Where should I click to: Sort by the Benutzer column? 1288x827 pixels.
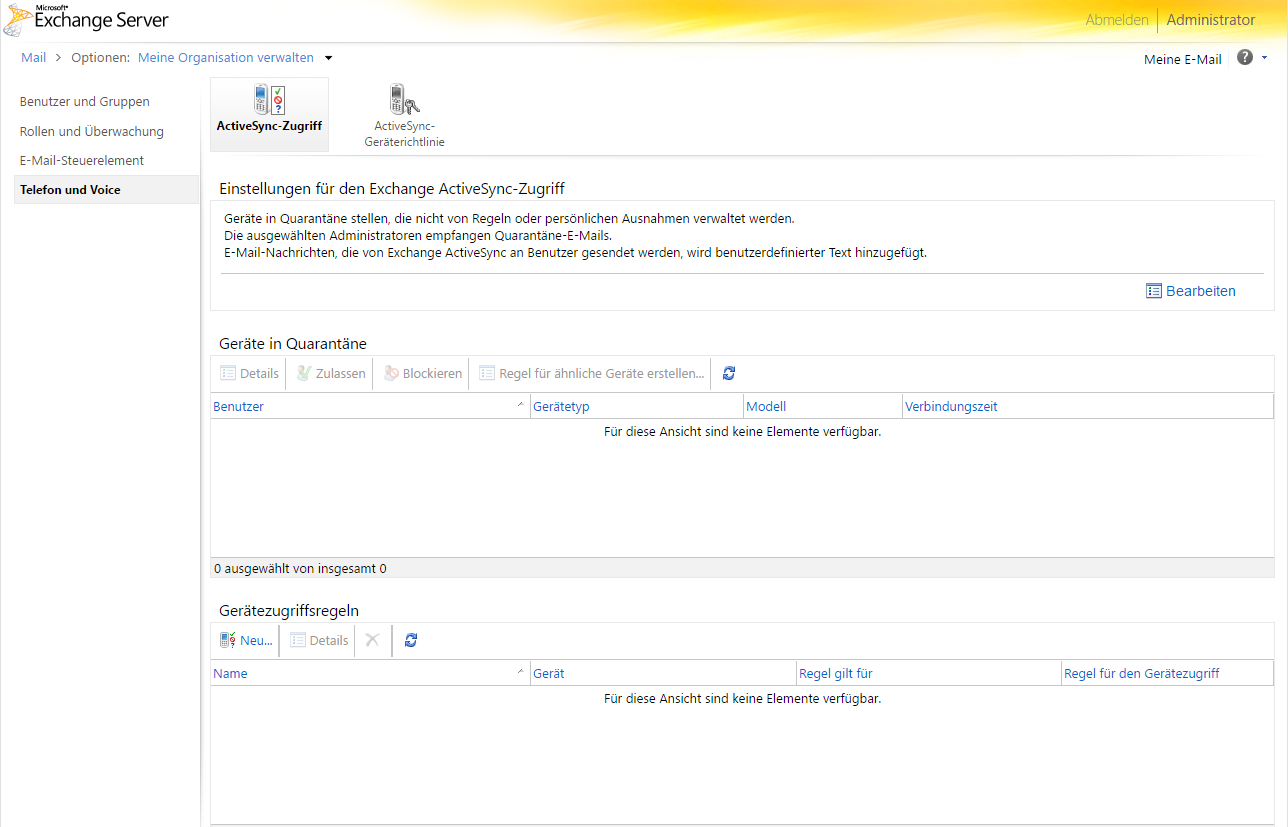(370, 406)
